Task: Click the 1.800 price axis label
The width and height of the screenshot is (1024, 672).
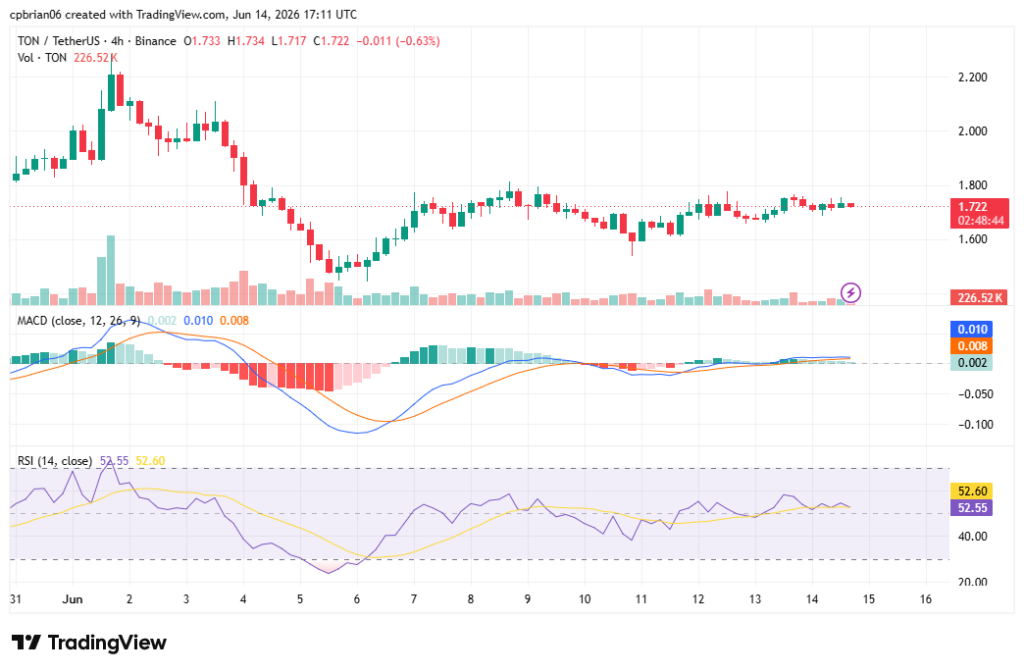Action: [972, 185]
